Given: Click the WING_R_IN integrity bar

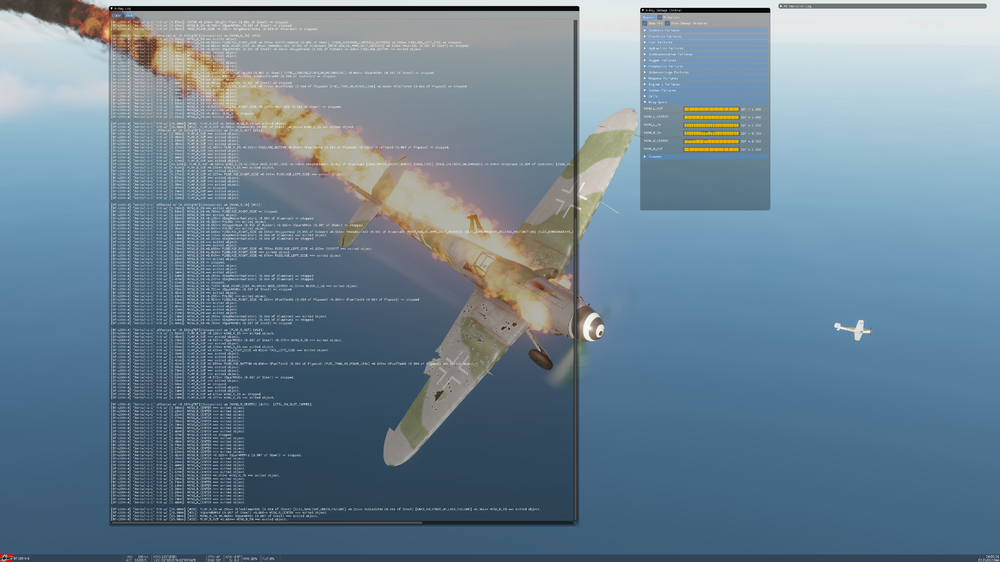Looking at the screenshot, I should click(x=711, y=133).
